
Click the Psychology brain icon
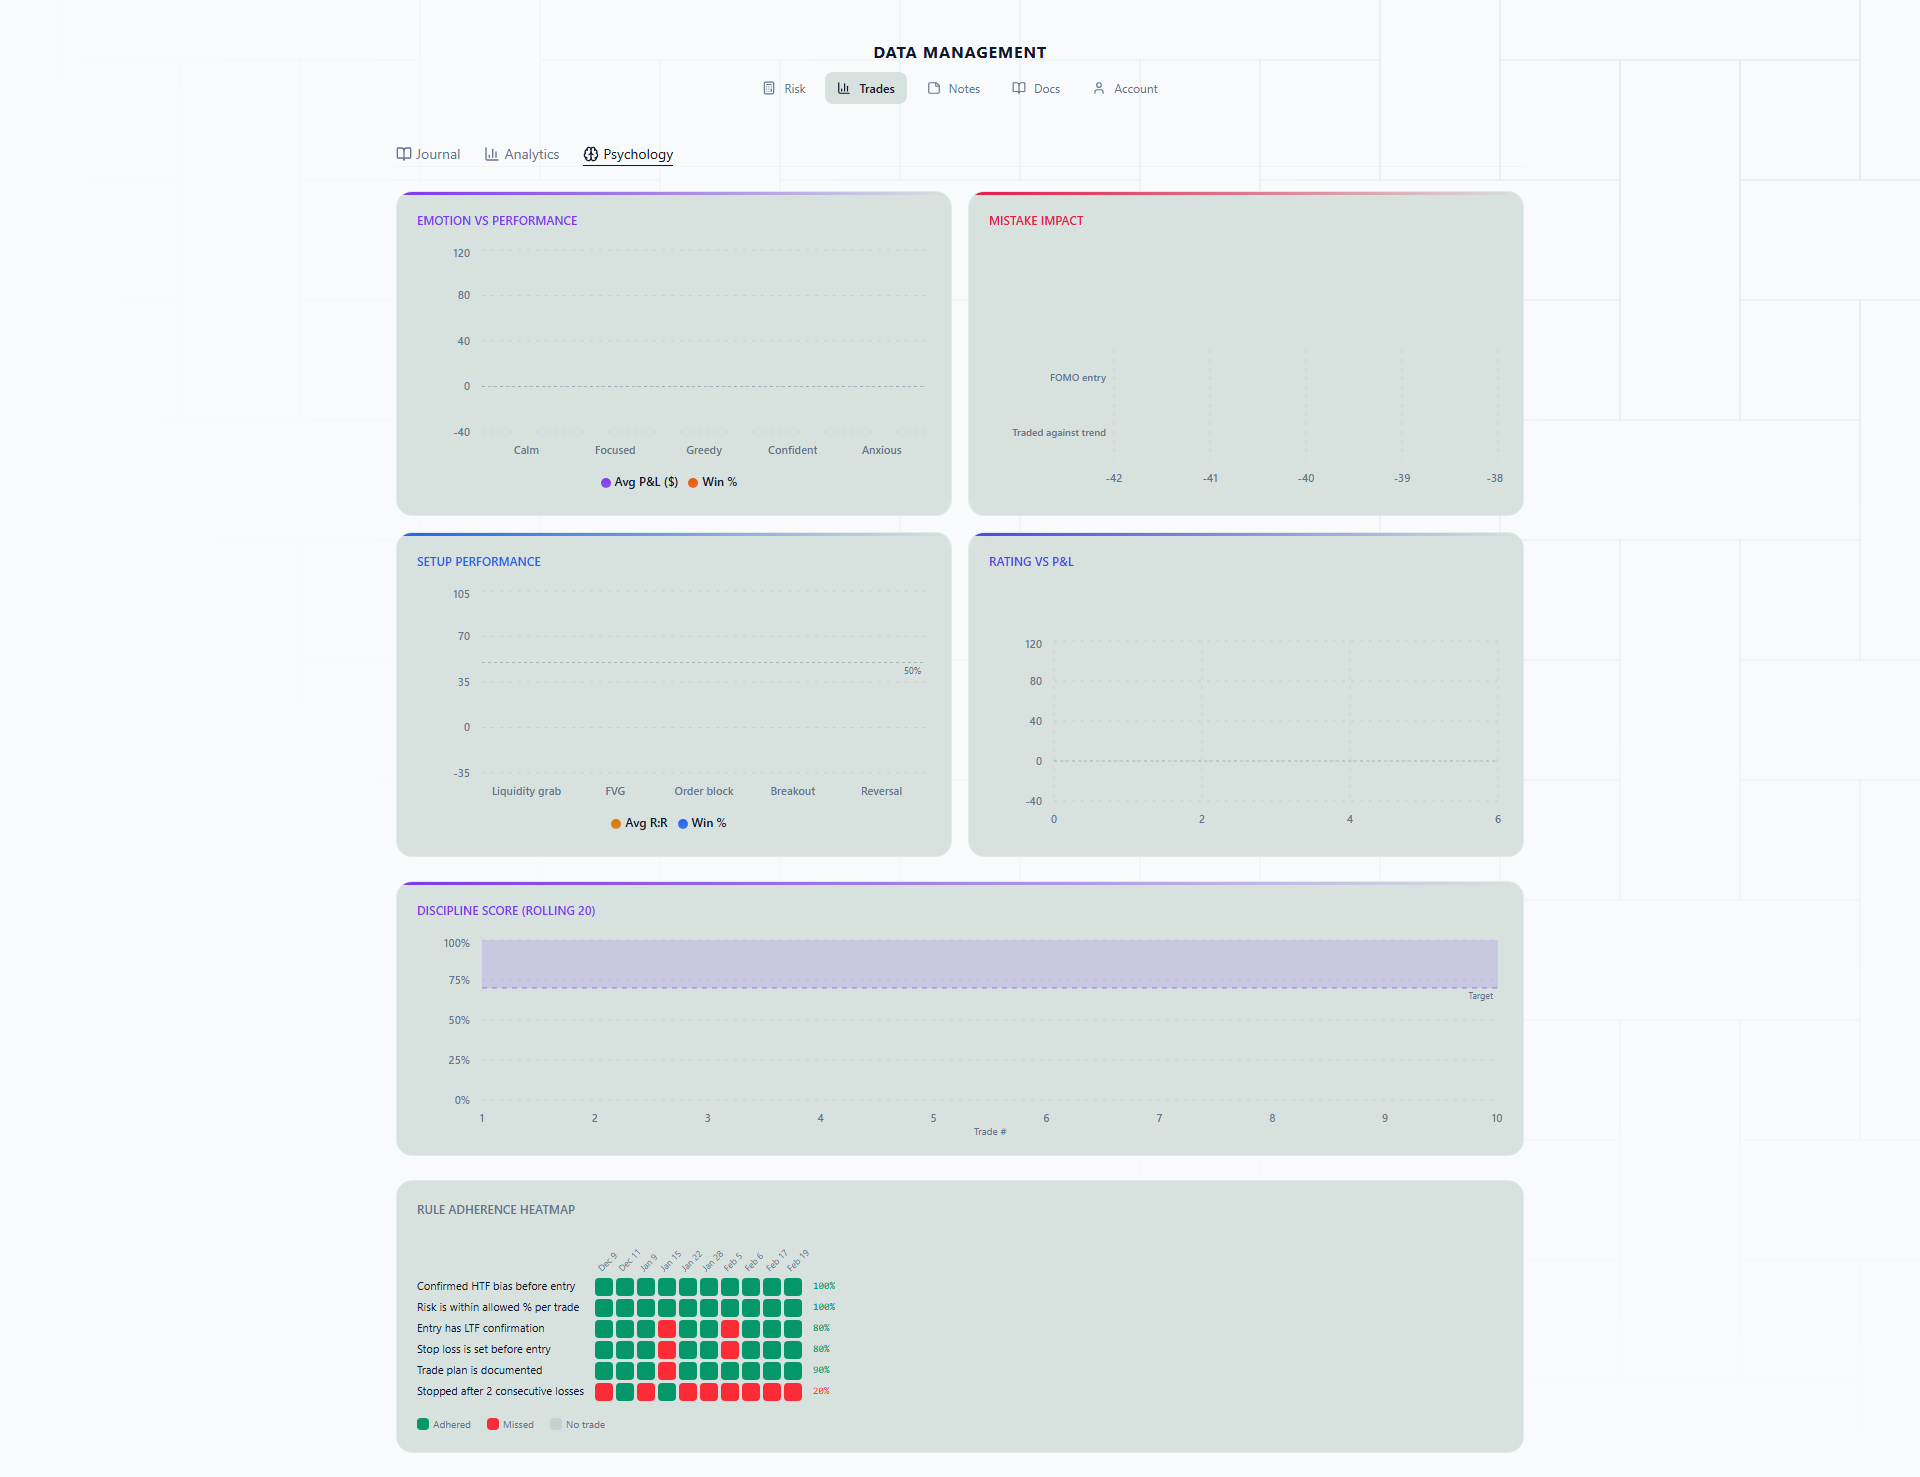[x=591, y=154]
